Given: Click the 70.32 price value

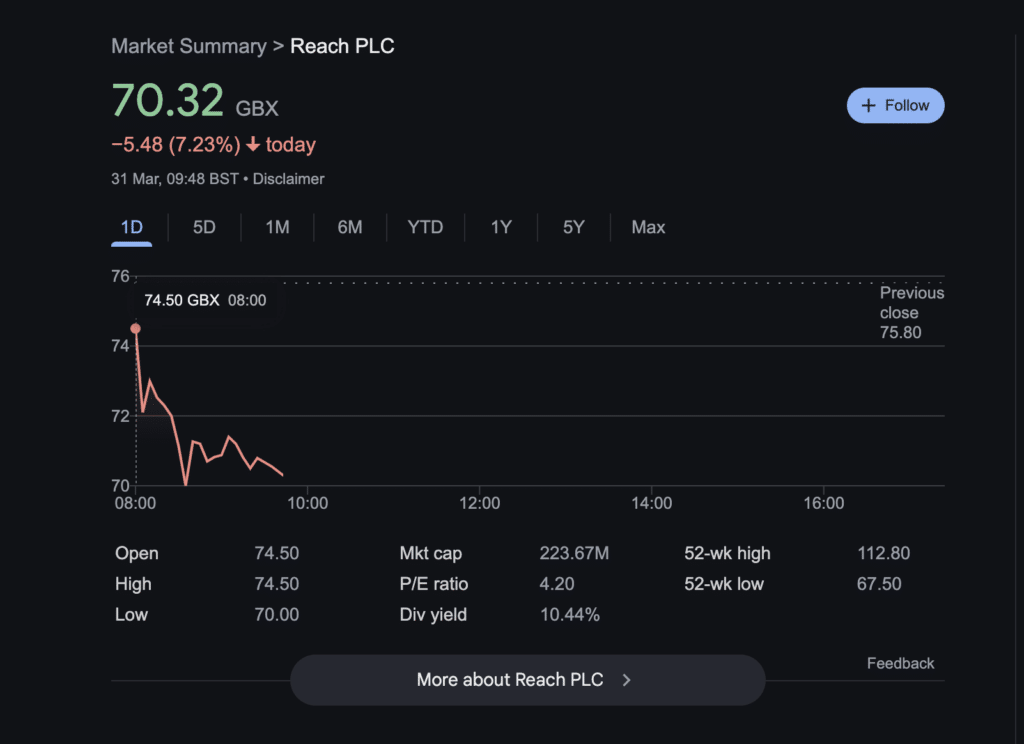Looking at the screenshot, I should coord(168,101).
